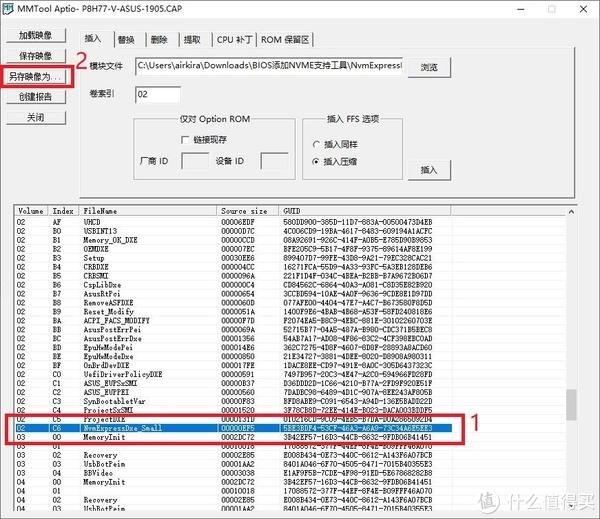The image size is (600, 519).
Task: Click the 浏览 (Browse) button
Action: 429,67
